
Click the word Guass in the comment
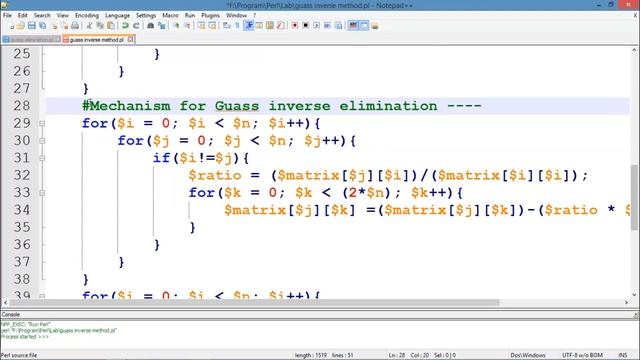237,106
